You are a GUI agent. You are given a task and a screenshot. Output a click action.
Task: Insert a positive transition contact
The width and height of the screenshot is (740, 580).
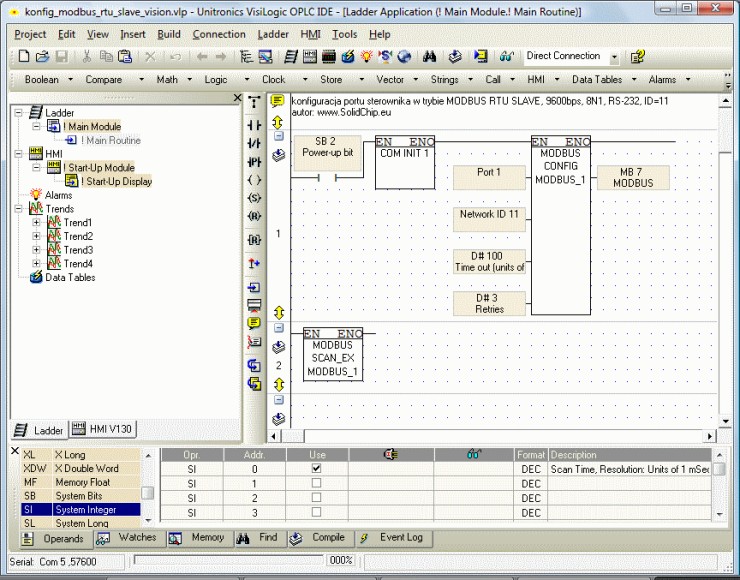coord(254,162)
